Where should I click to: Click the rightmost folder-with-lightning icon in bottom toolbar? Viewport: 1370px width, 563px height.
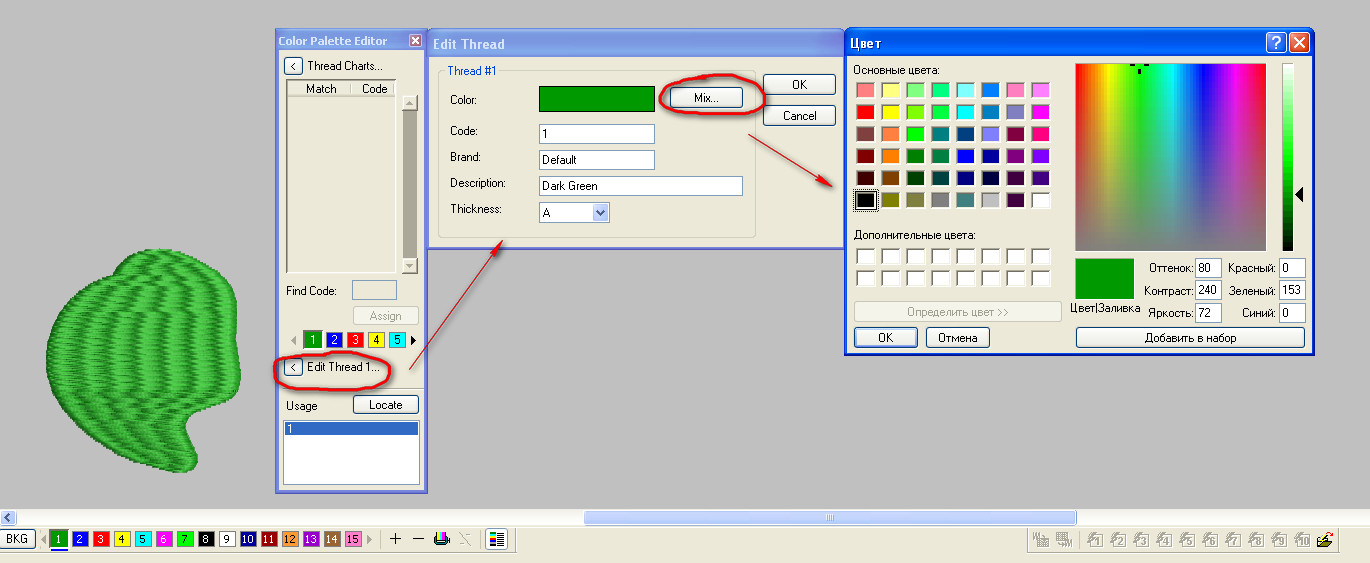pyautogui.click(x=1325, y=540)
